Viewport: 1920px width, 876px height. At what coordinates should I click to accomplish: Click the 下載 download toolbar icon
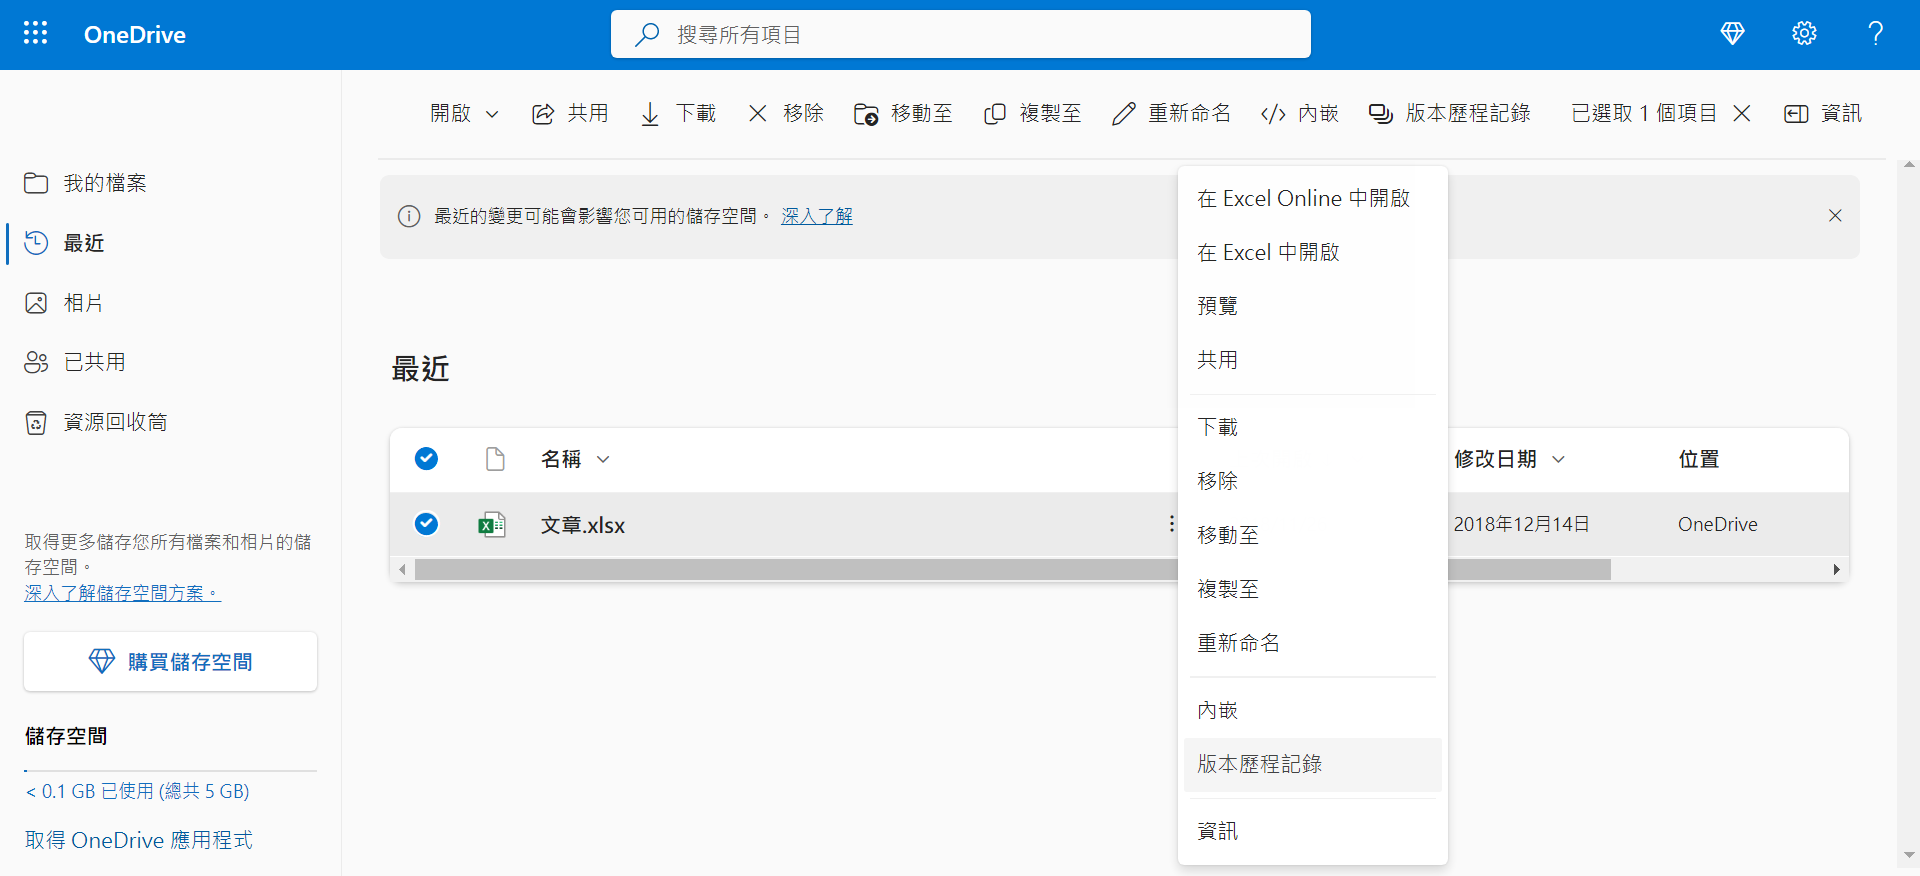[x=650, y=114]
